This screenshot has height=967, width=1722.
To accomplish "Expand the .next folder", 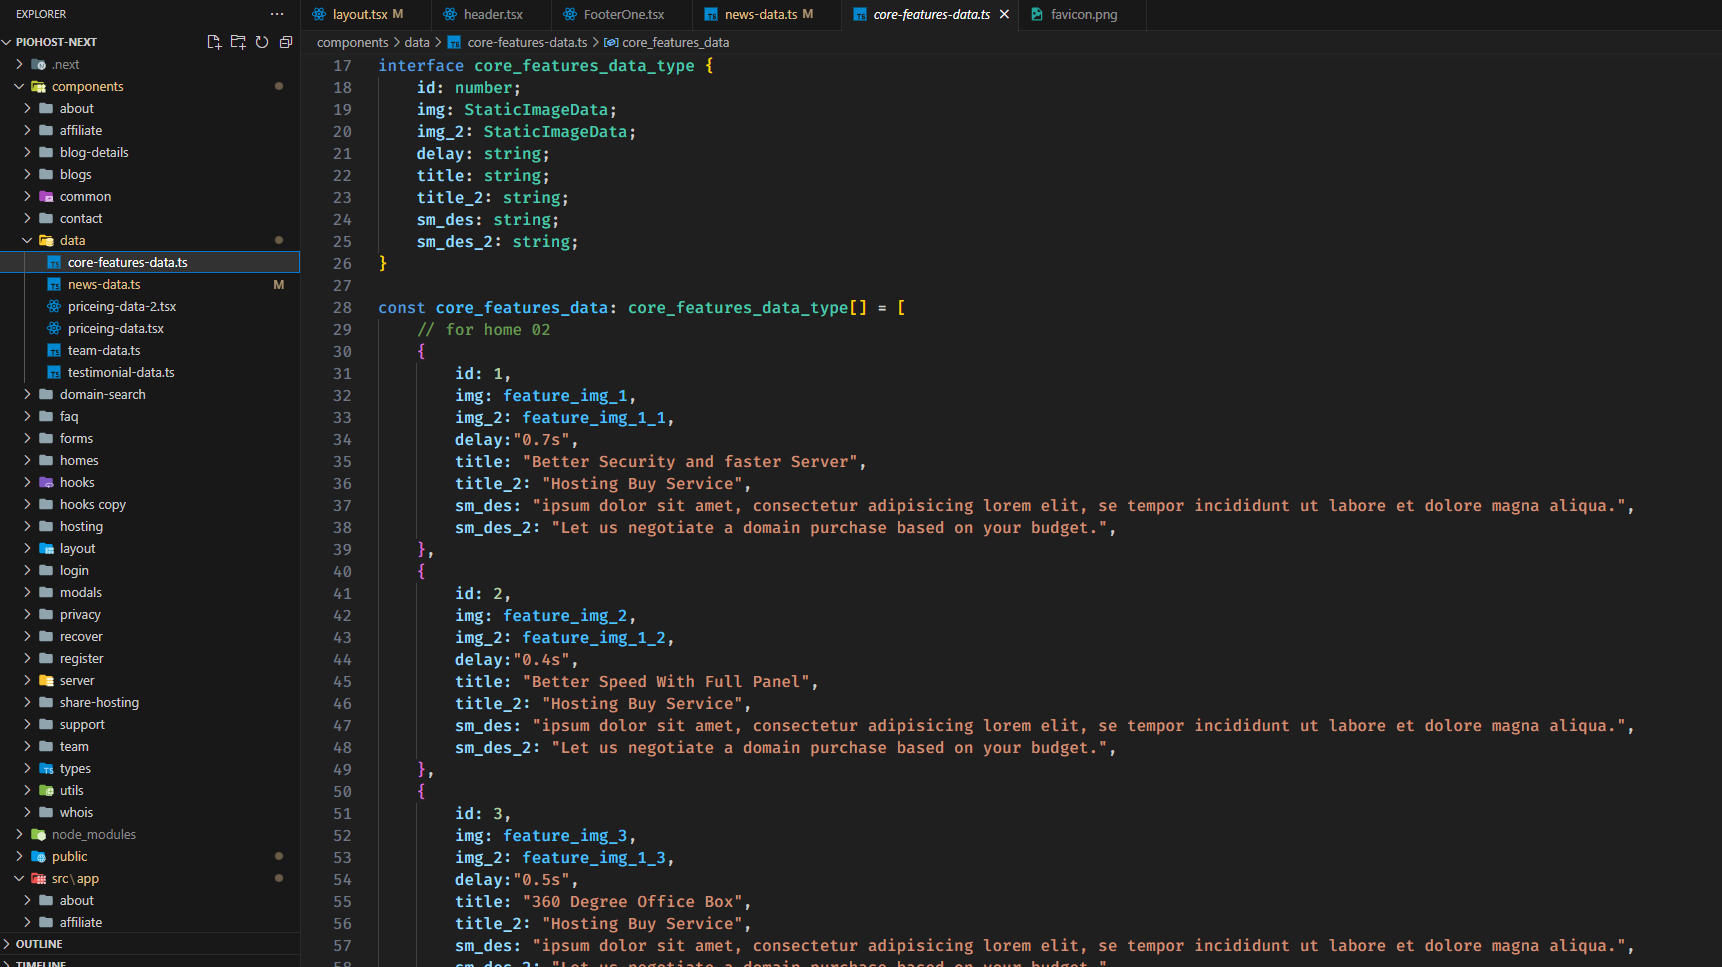I will (x=19, y=64).
